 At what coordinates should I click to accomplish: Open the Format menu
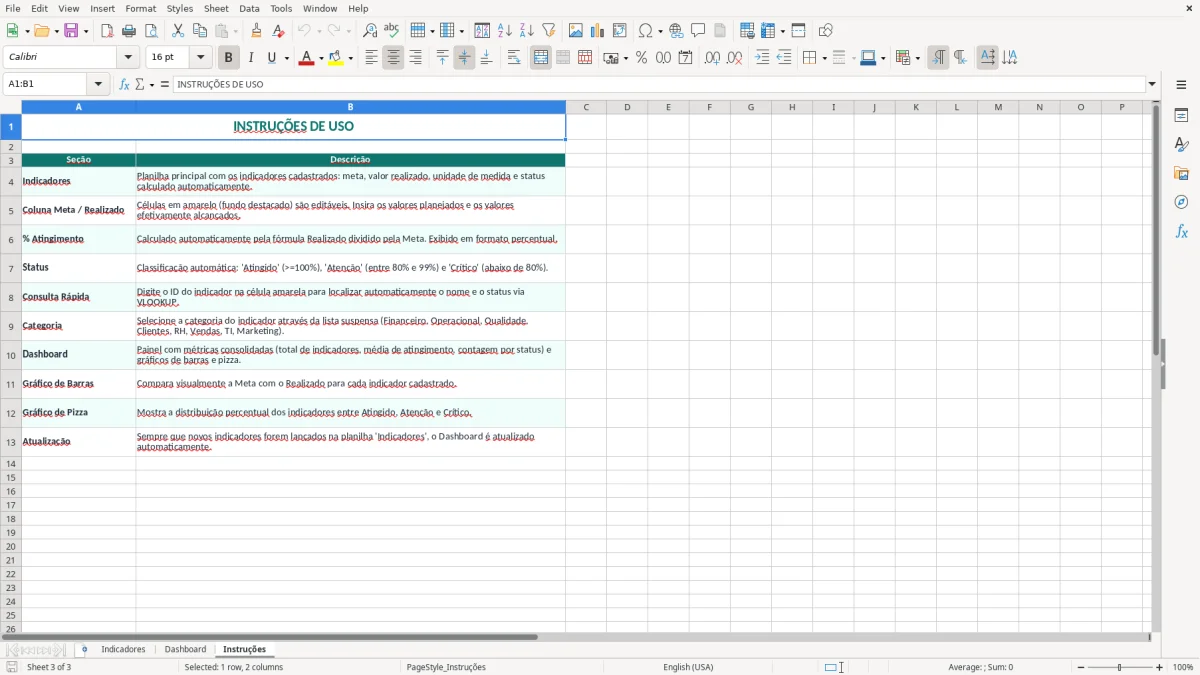coord(141,8)
